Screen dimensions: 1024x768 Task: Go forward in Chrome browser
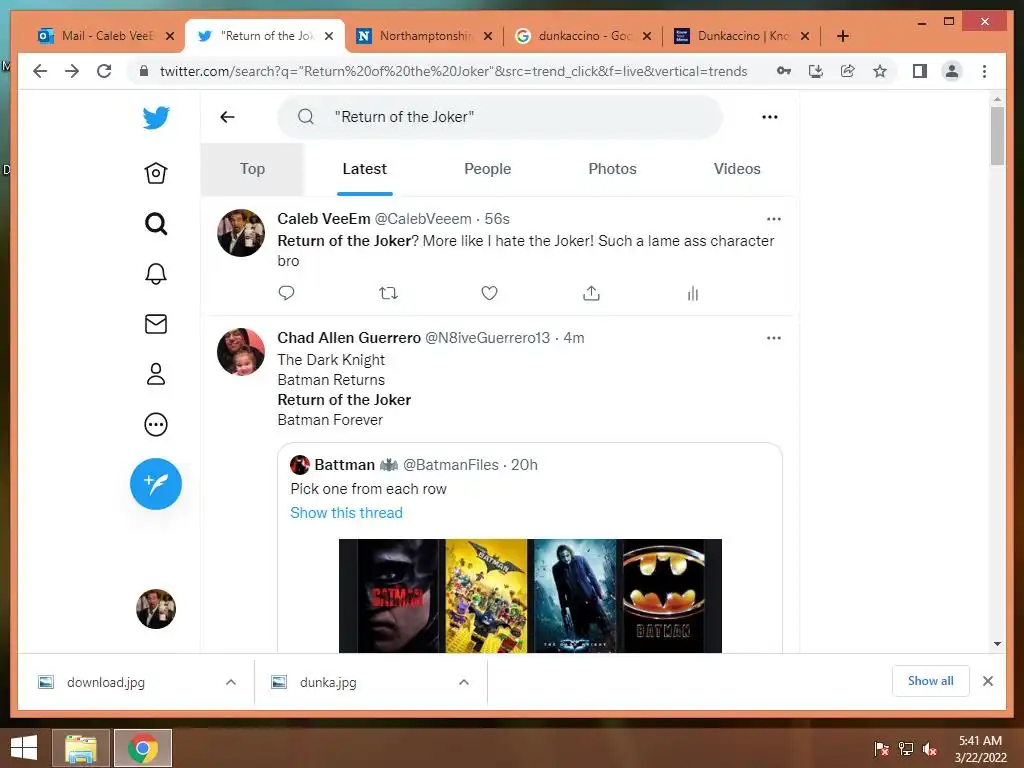[x=72, y=71]
